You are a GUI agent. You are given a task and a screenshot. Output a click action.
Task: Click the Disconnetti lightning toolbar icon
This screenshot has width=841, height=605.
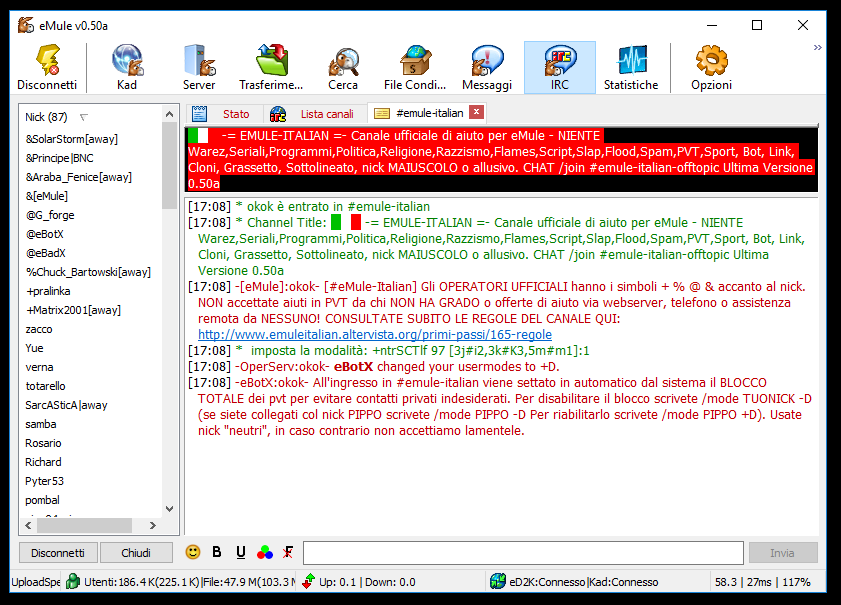pyautogui.click(x=47, y=68)
